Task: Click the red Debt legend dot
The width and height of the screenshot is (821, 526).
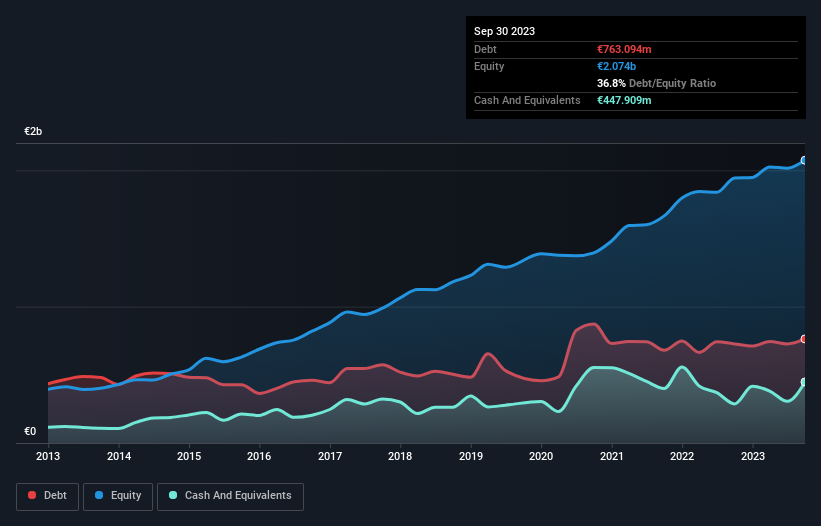Action: coord(32,495)
